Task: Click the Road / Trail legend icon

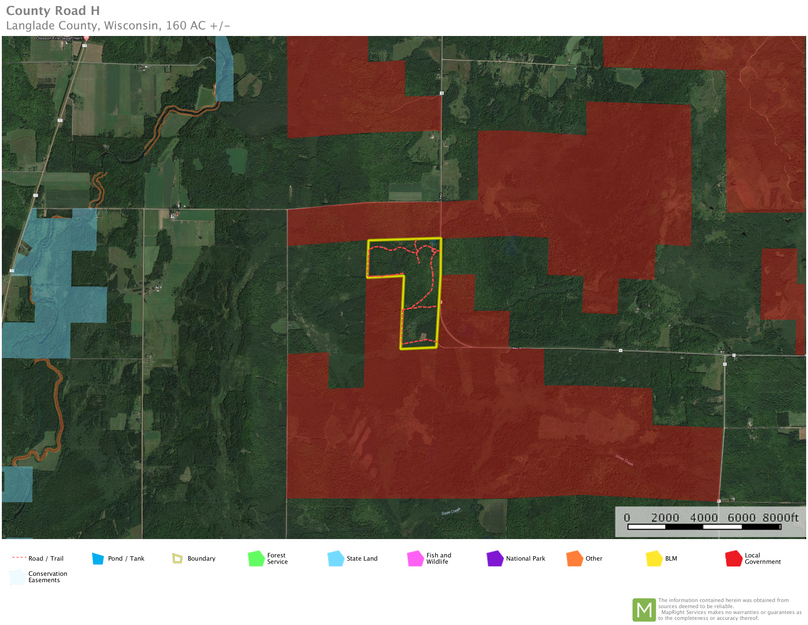Action: point(18,558)
